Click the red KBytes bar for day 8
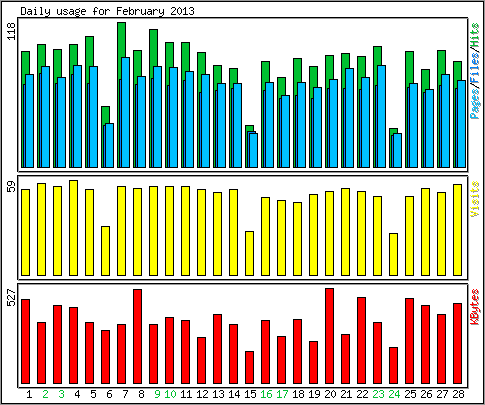Image resolution: width=485 pixels, height=405 pixels. click(x=137, y=337)
